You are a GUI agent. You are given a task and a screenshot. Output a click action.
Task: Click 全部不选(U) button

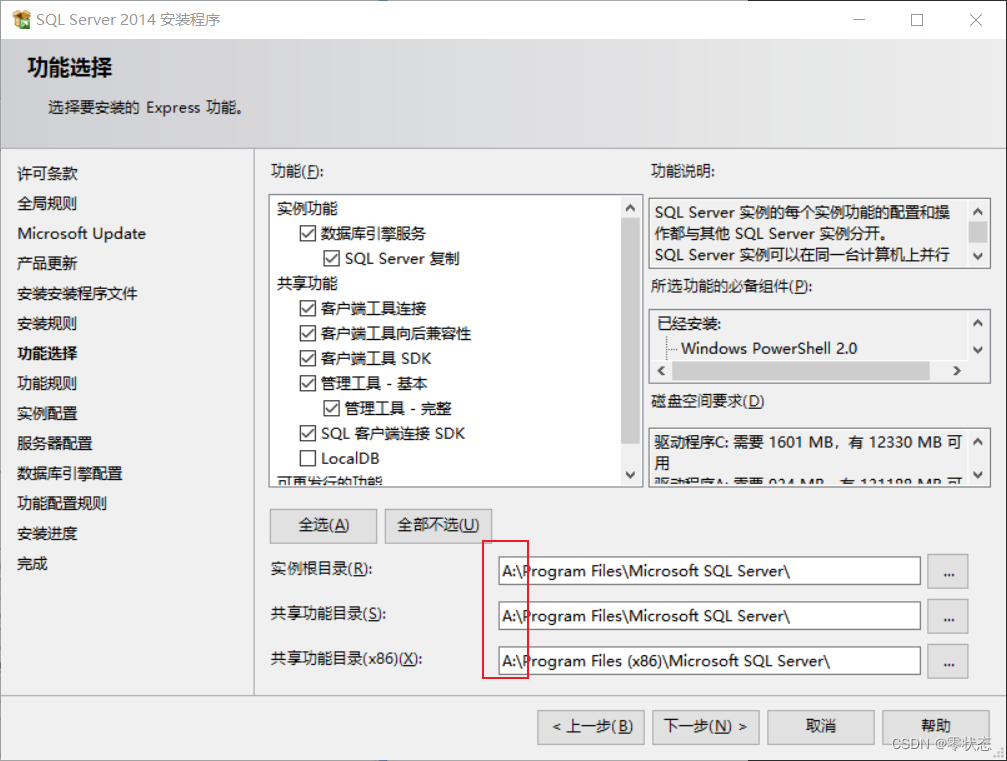tap(438, 526)
